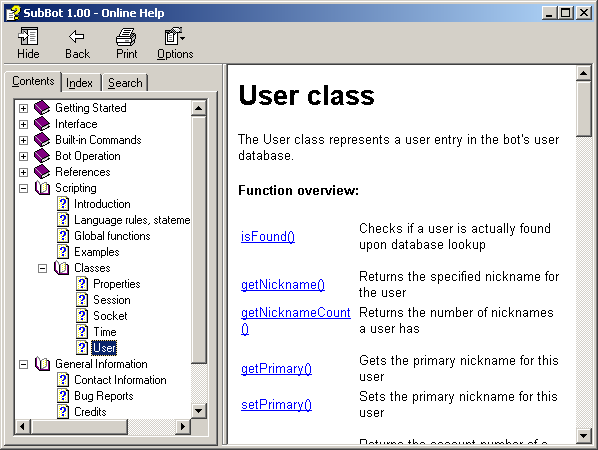Viewport: 598px width, 450px height.
Task: Open the isFound() function link
Action: click(x=268, y=236)
